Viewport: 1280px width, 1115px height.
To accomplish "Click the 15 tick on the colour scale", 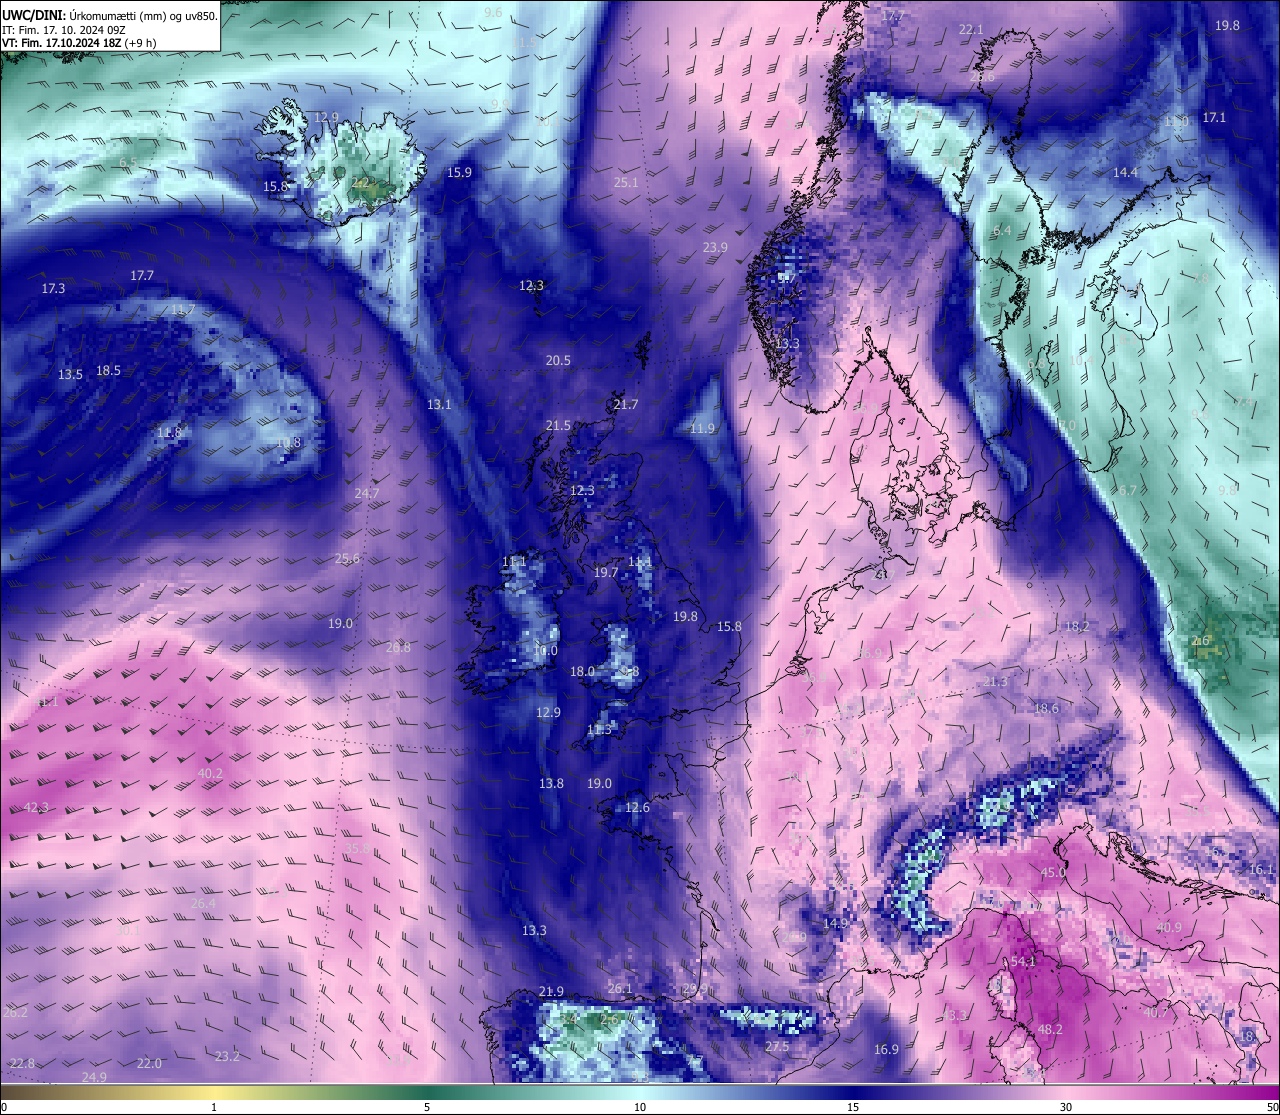I will [x=853, y=1107].
